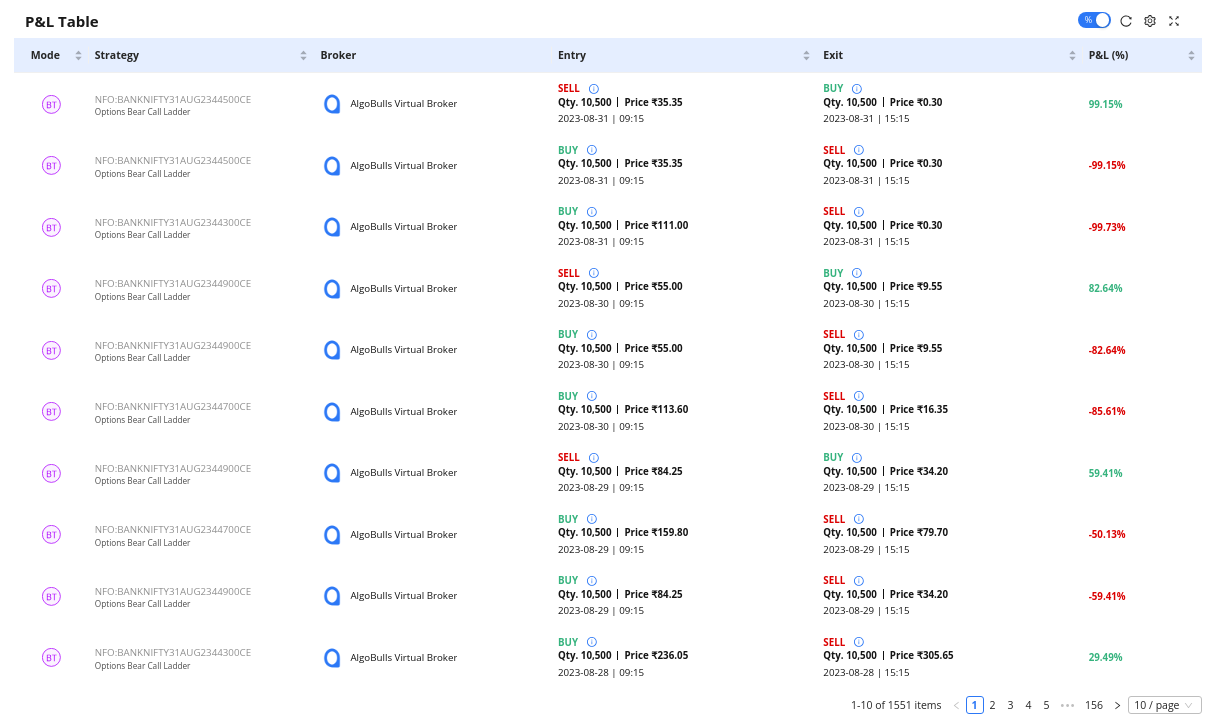Click BT mode badge in the 29.49% row

(x=51, y=658)
